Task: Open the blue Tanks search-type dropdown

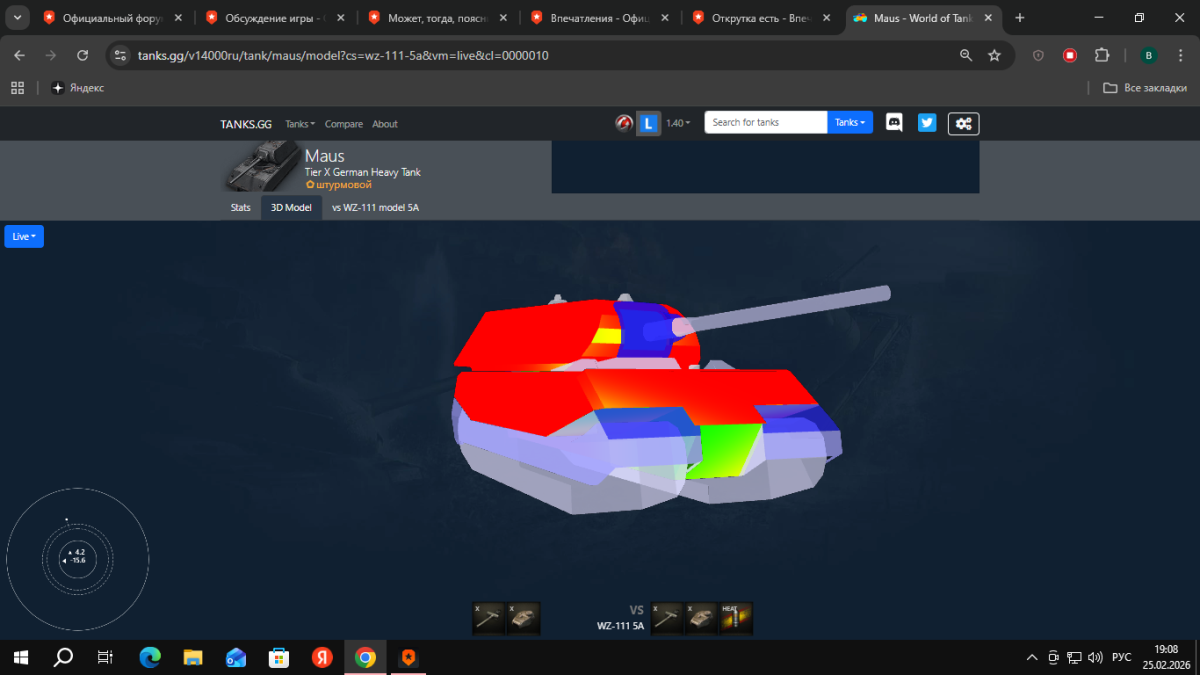Action: (x=850, y=122)
